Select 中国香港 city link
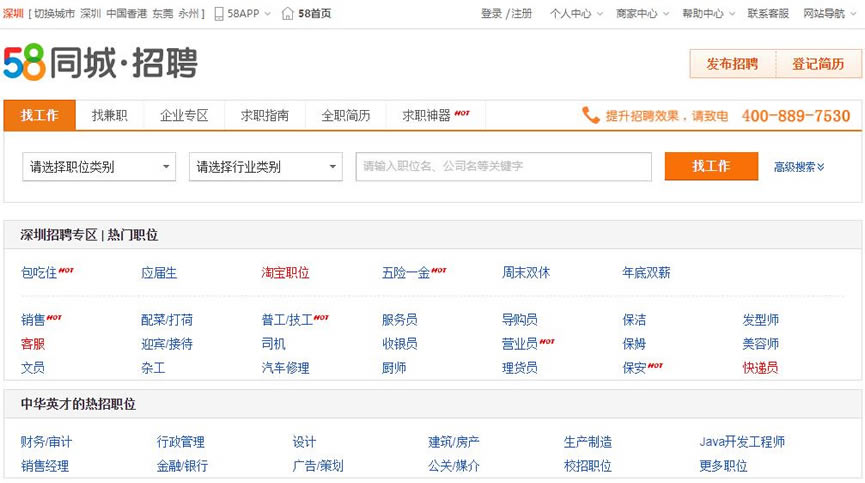 tap(126, 13)
